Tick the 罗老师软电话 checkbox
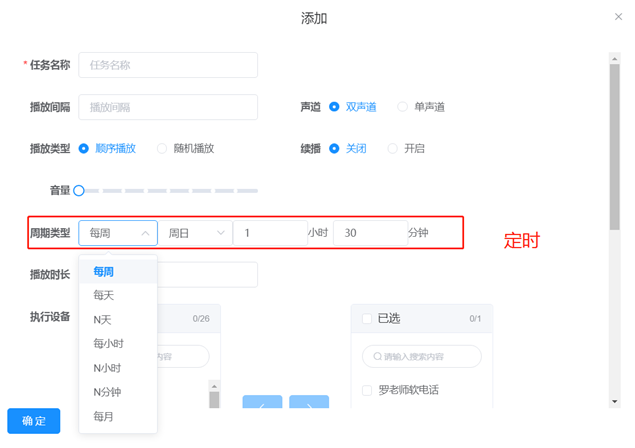Screen dimensions: 635x448 [x=368, y=390]
